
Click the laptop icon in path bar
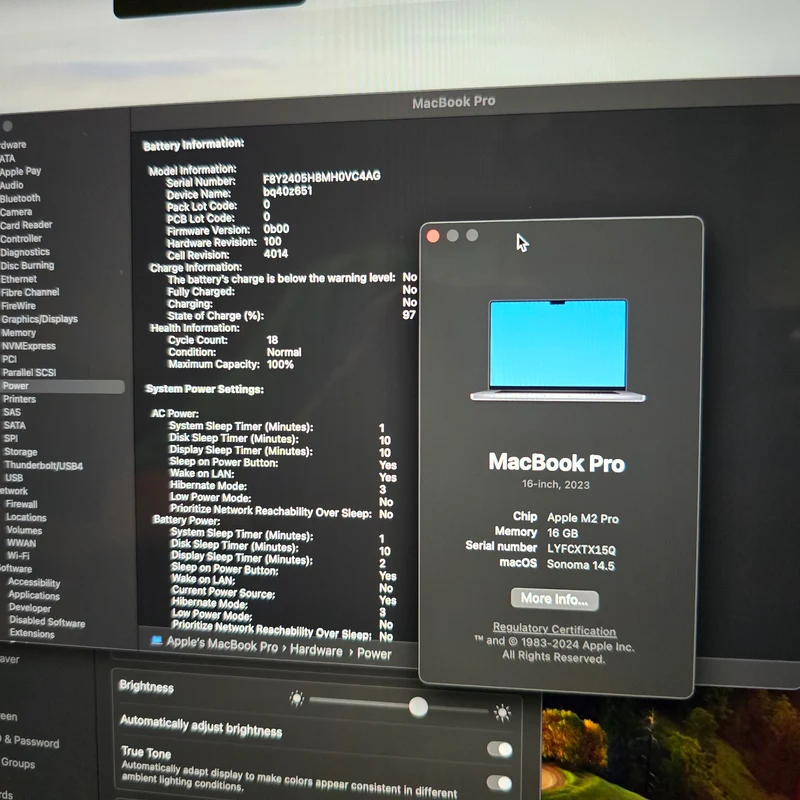pyautogui.click(x=157, y=640)
